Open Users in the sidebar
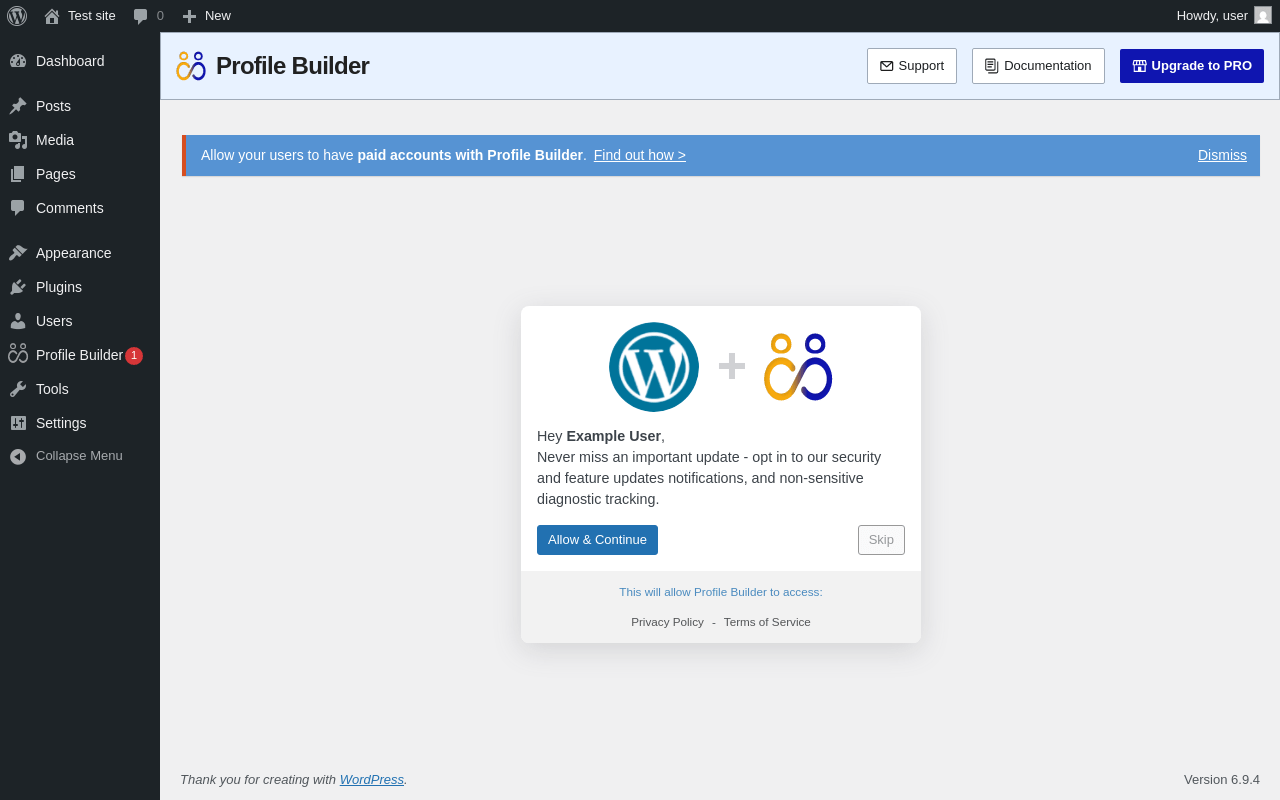1280x800 pixels. [80, 321]
